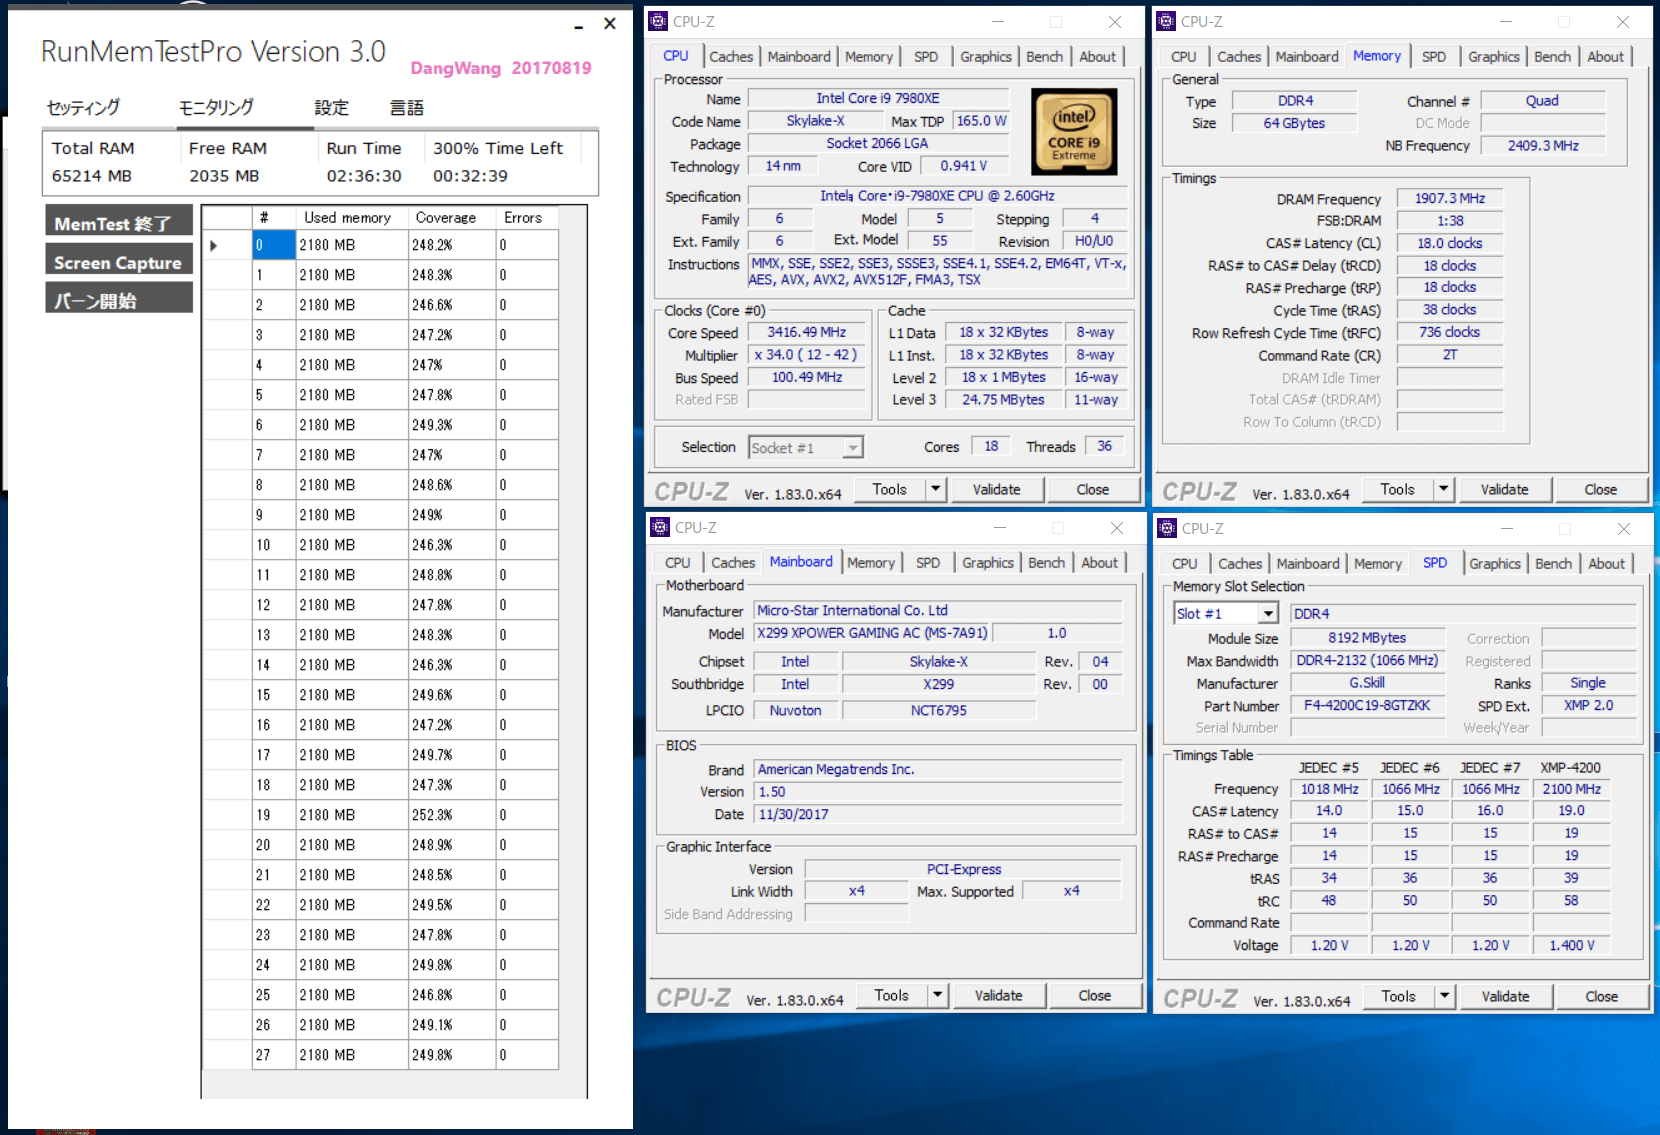
Task: Open Tools dropdown arrow in SPD tab window
Action: click(1445, 996)
